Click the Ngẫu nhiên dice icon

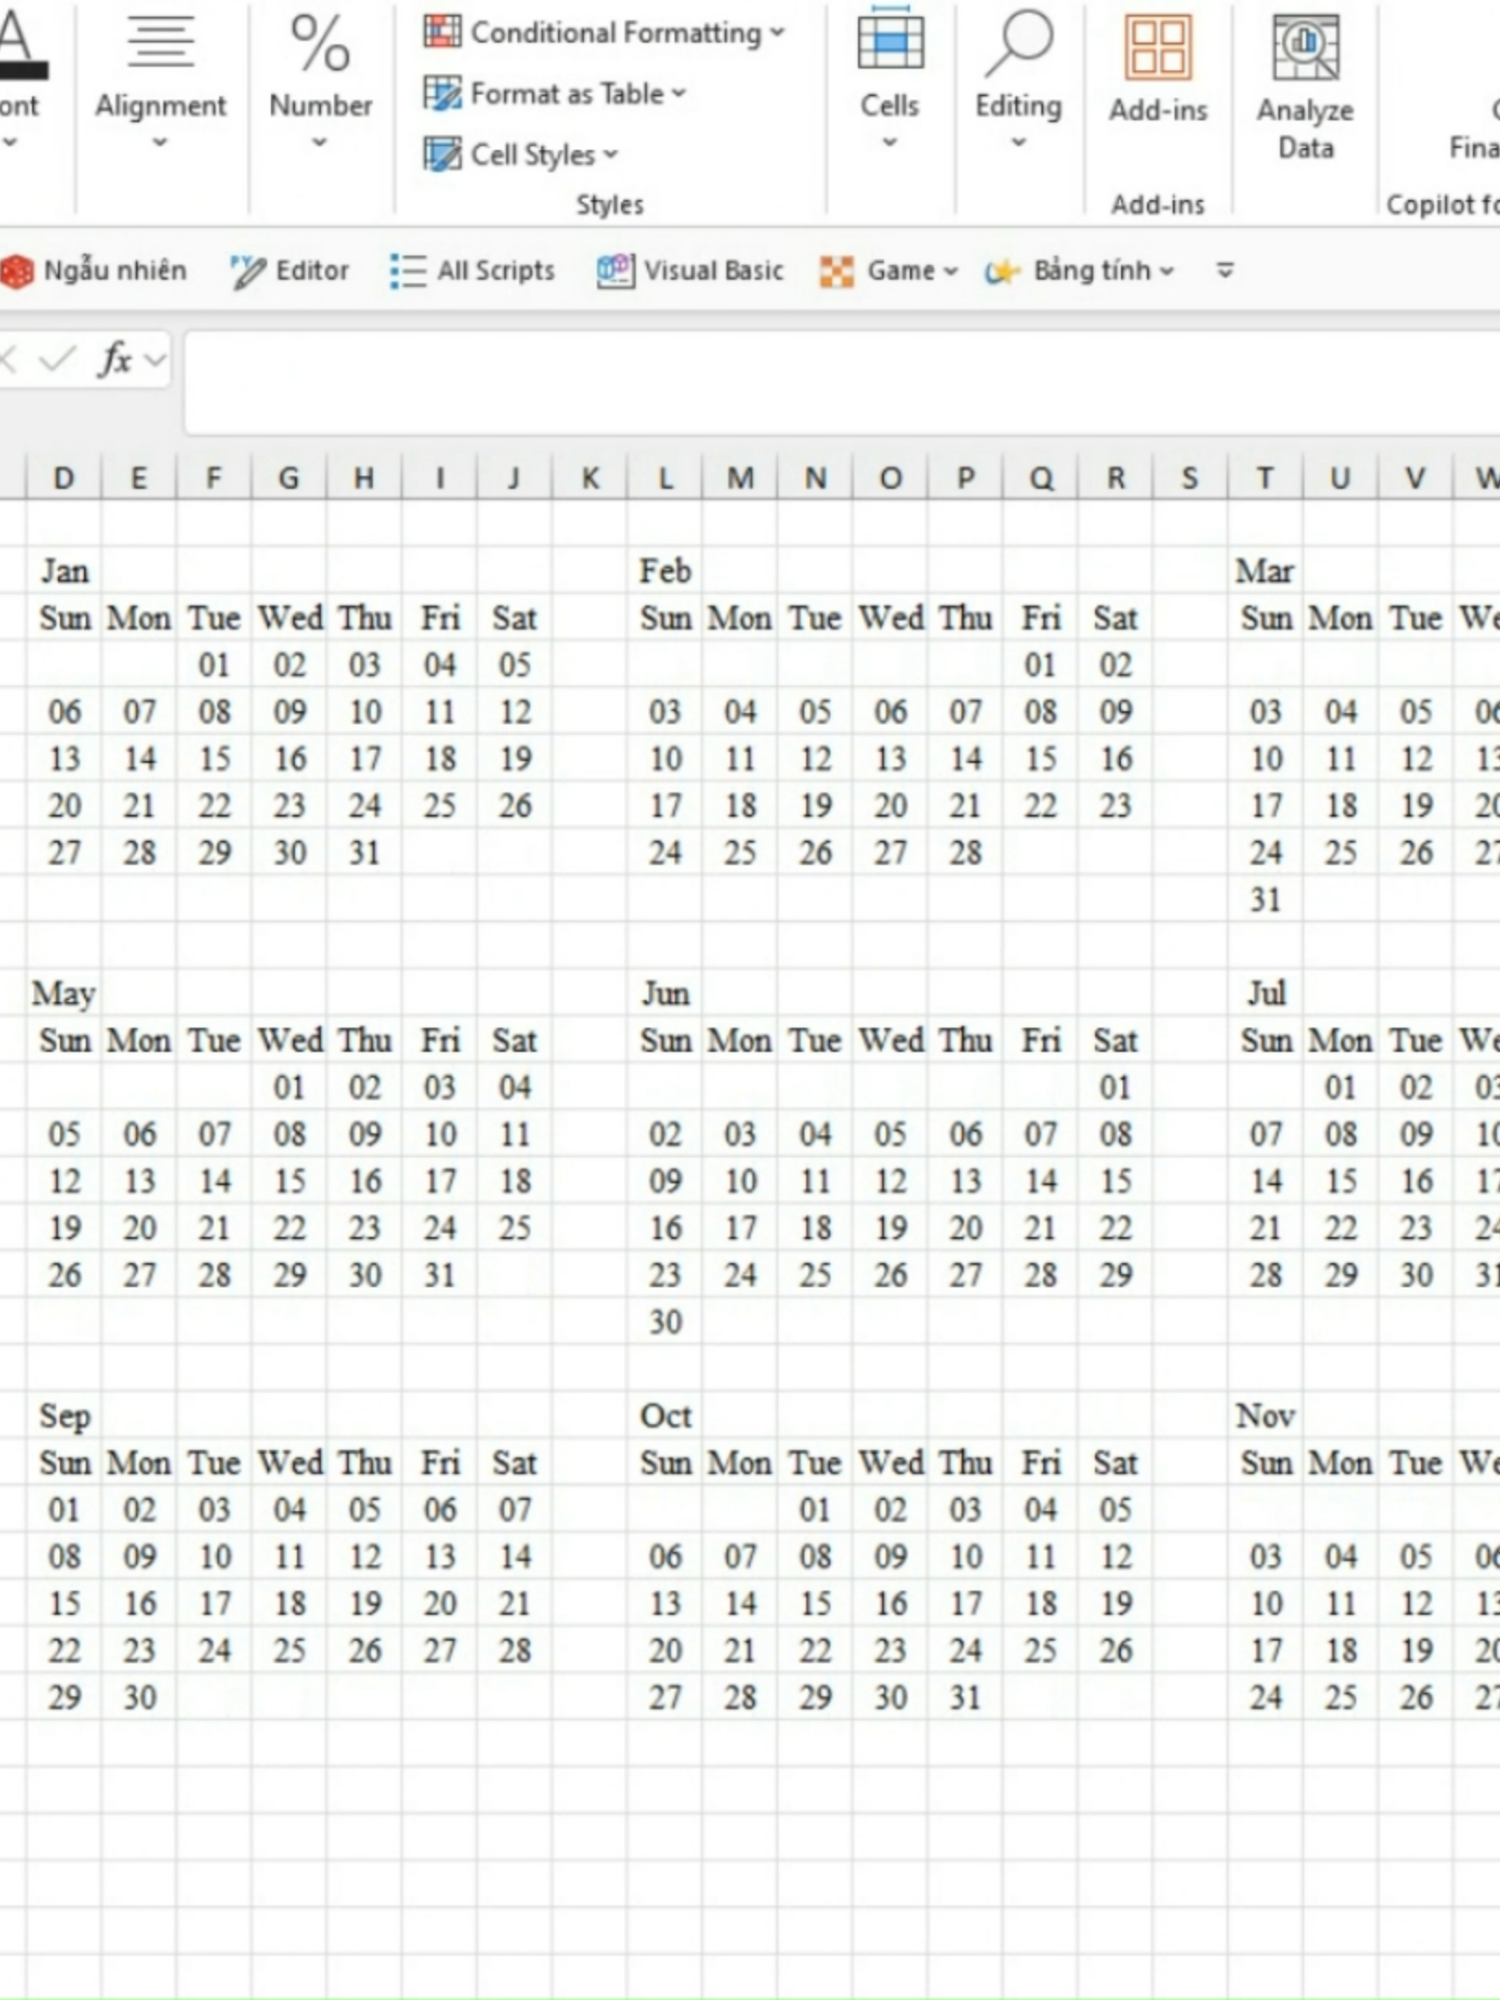coord(17,271)
